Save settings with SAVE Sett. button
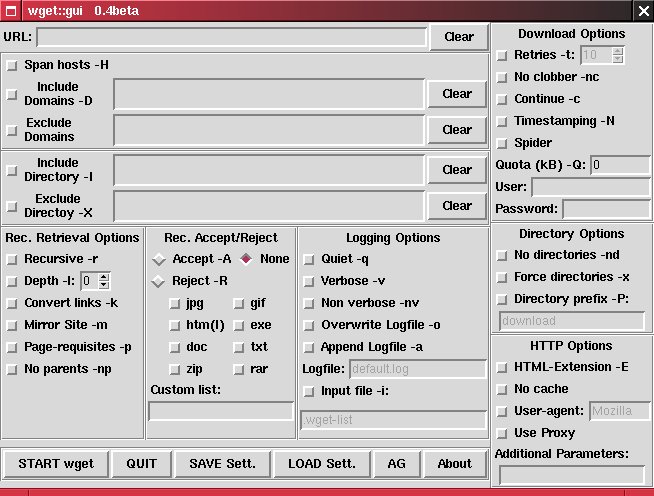Viewport: 654px width, 496px height. pos(222,464)
